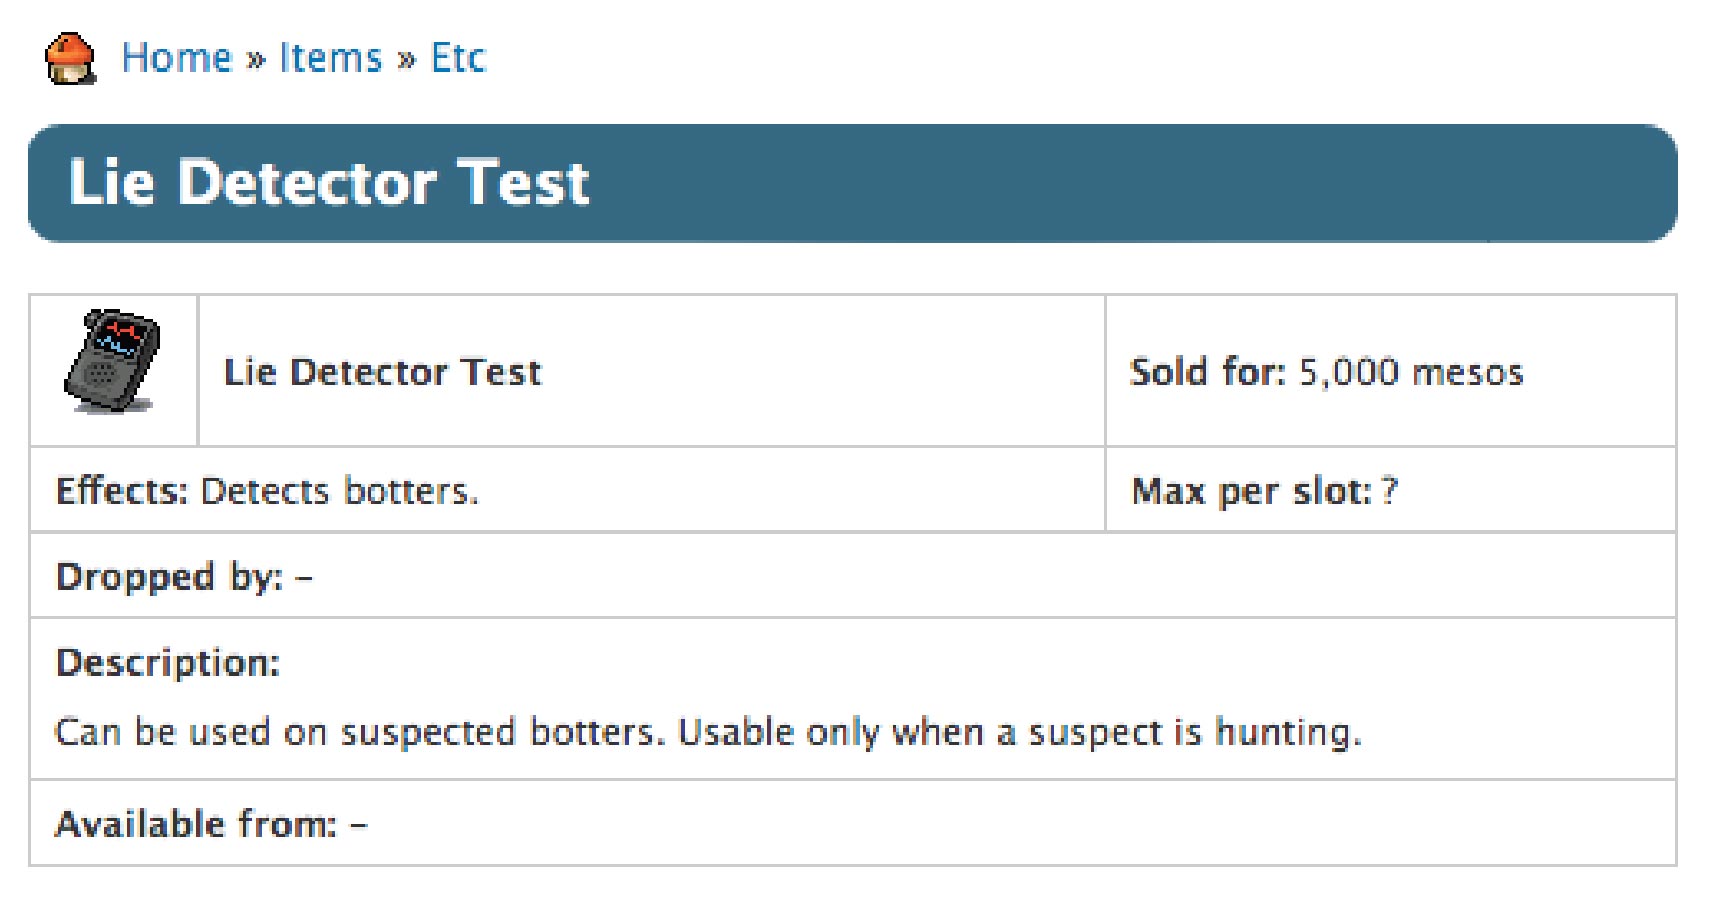1734x917 pixels.
Task: Click the "Effects:" label
Action: click(121, 491)
